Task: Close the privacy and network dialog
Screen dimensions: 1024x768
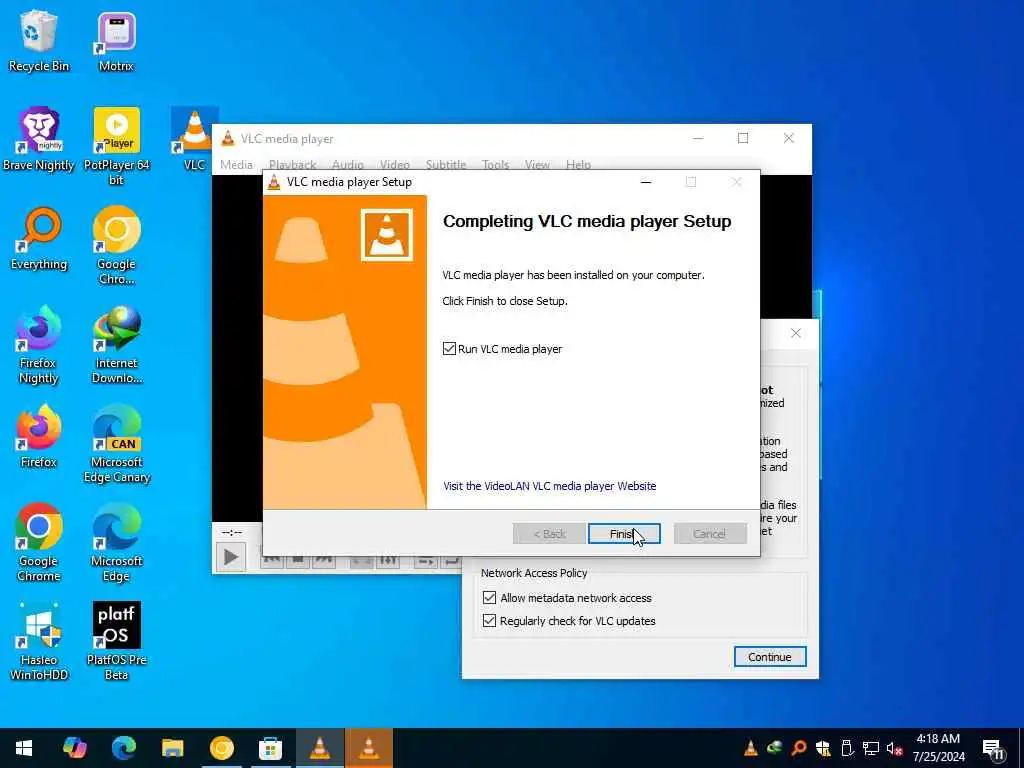Action: click(795, 333)
